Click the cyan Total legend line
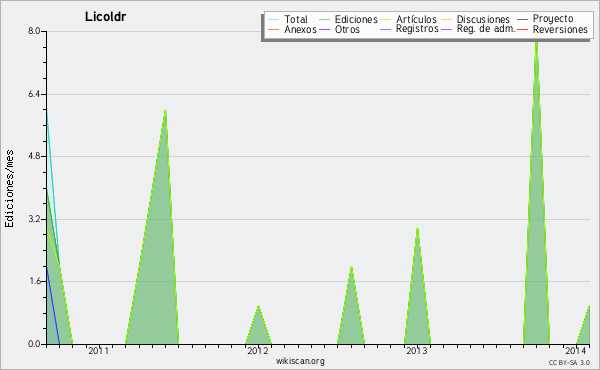 click(x=274, y=19)
